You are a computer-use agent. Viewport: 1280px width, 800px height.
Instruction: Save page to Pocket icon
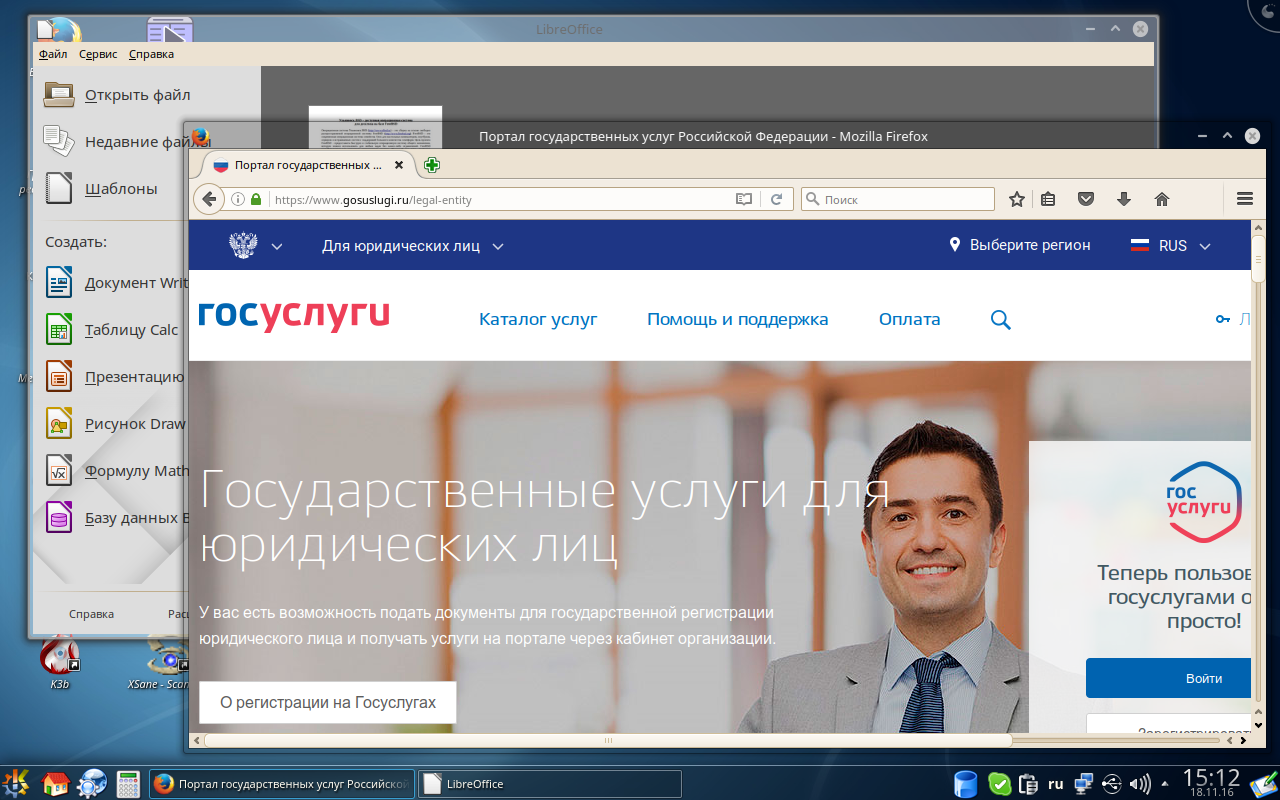(x=1085, y=199)
